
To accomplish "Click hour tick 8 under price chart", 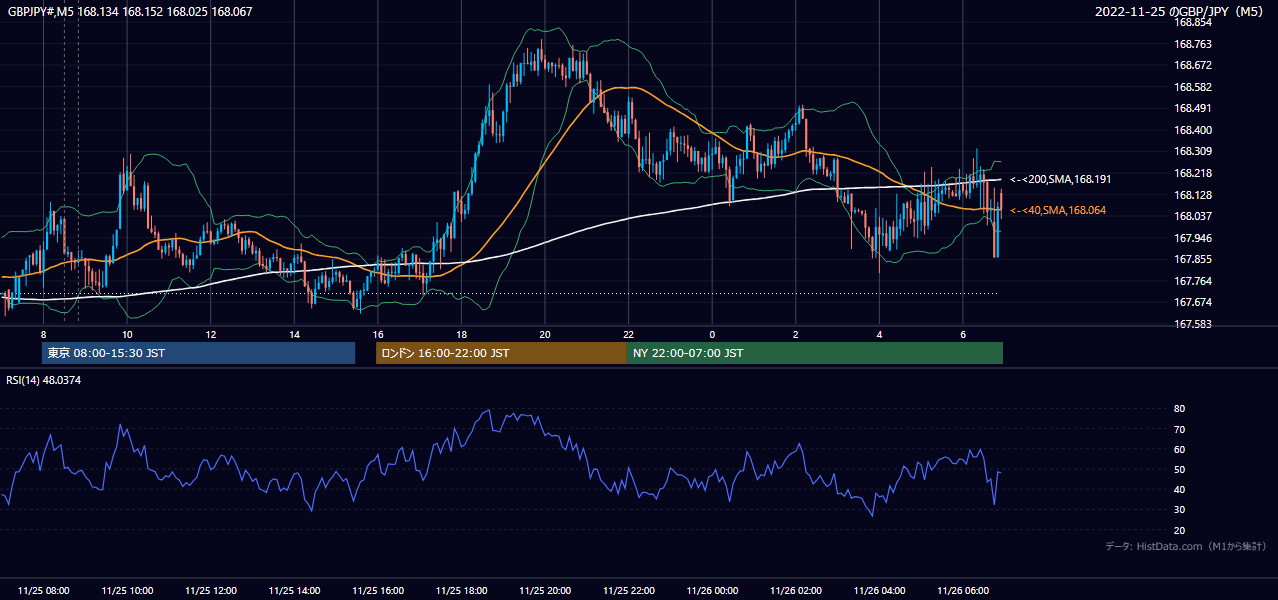I will tap(44, 333).
